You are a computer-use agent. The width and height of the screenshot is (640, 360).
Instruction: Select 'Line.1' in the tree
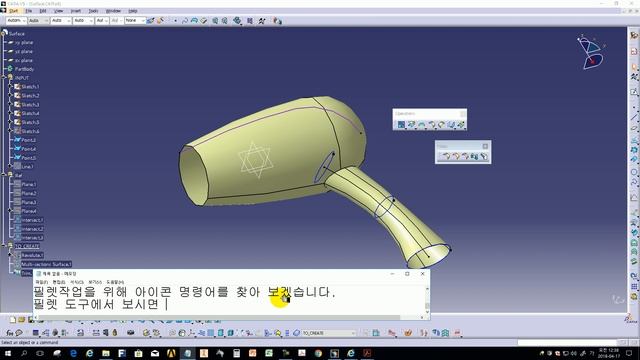pyautogui.click(x=27, y=167)
